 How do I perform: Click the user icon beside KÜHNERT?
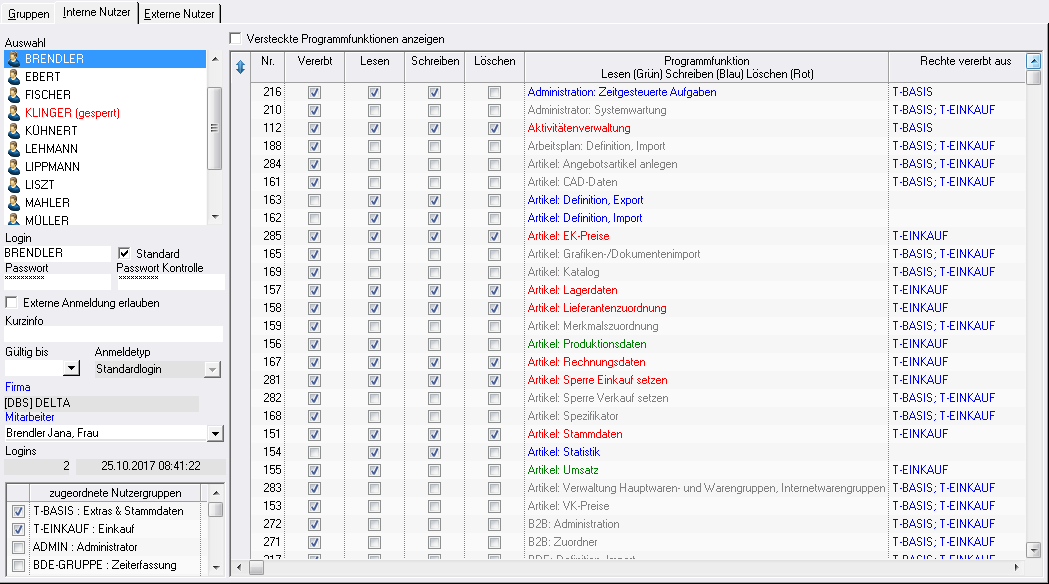14,131
